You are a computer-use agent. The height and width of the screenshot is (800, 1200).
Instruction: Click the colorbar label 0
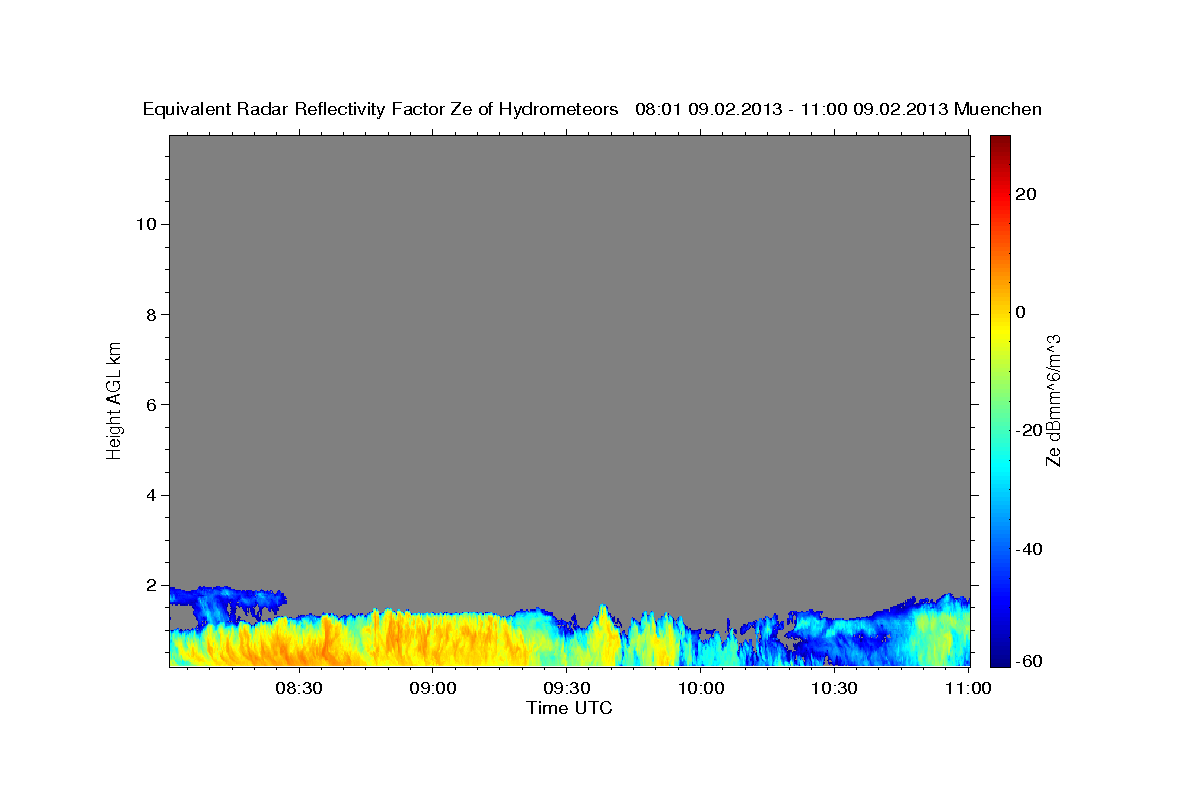pyautogui.click(x=1021, y=312)
